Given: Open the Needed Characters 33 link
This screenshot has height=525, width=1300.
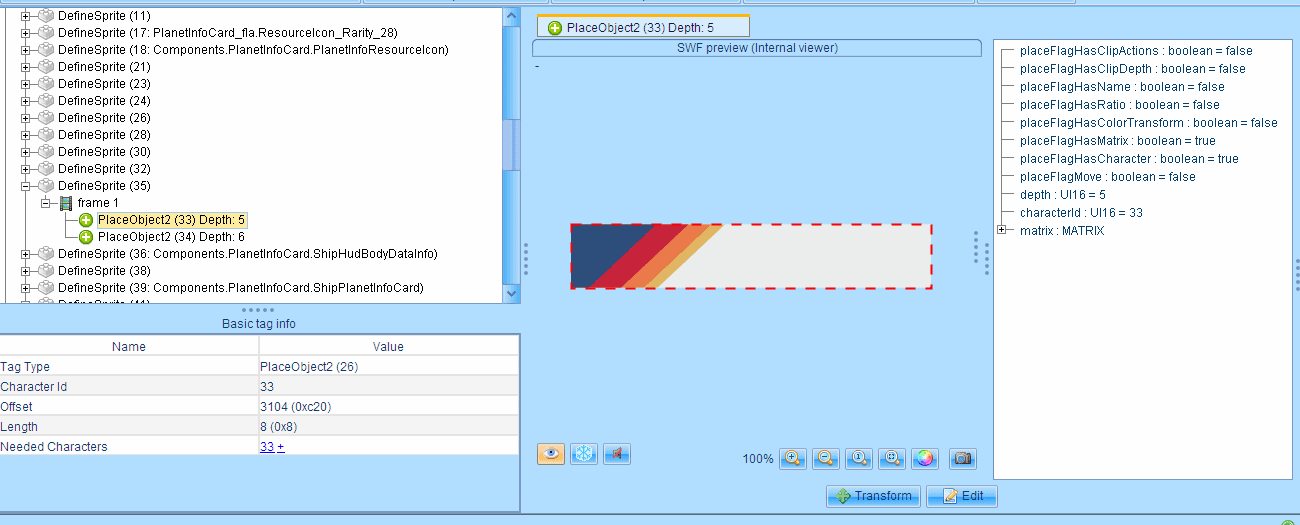Looking at the screenshot, I should [x=266, y=447].
